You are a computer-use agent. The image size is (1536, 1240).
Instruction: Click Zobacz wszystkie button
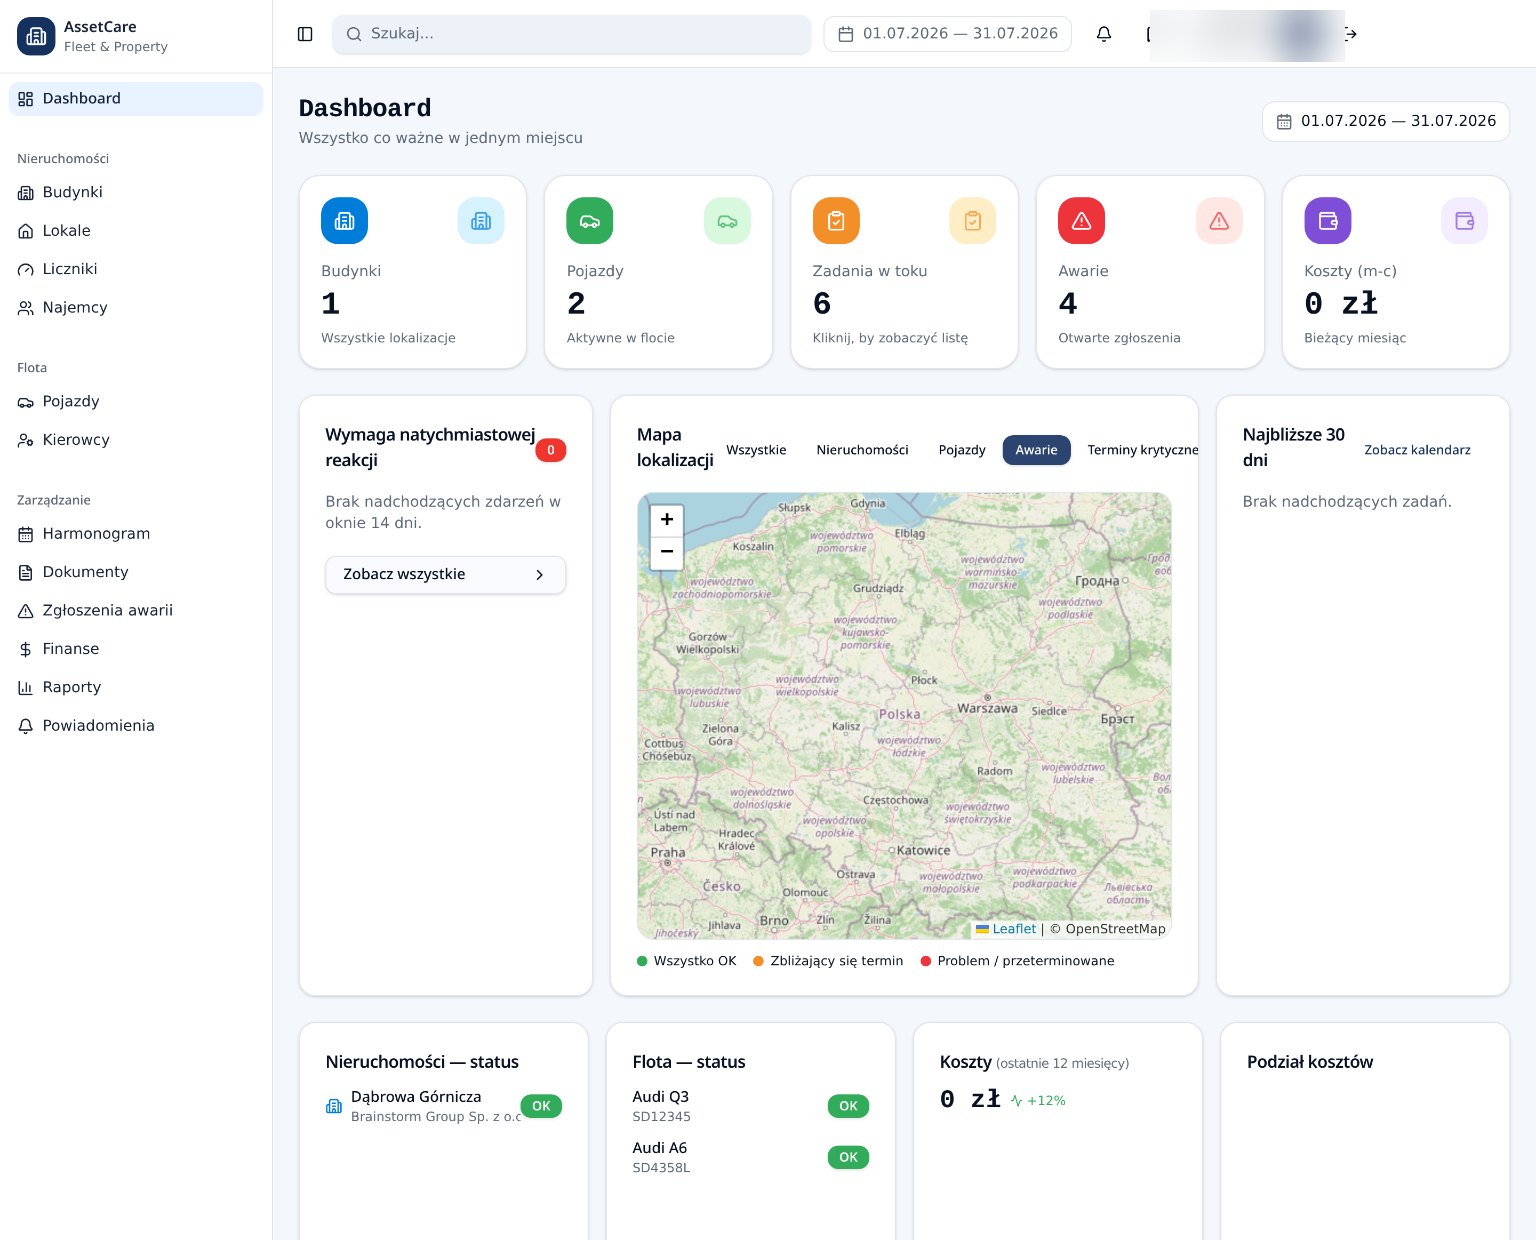445,575
